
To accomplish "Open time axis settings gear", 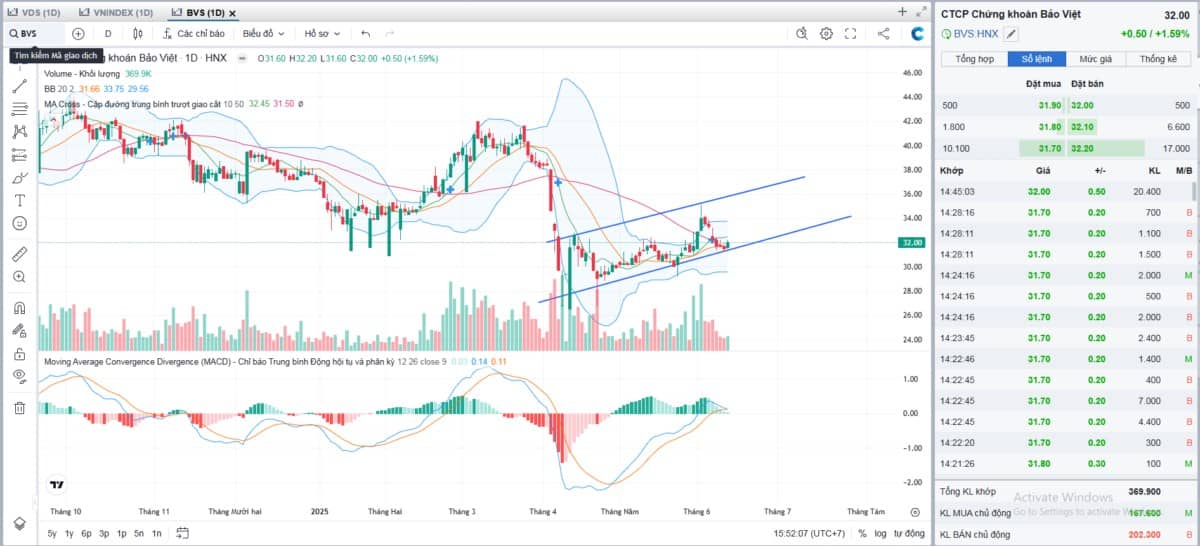I will click(x=915, y=511).
